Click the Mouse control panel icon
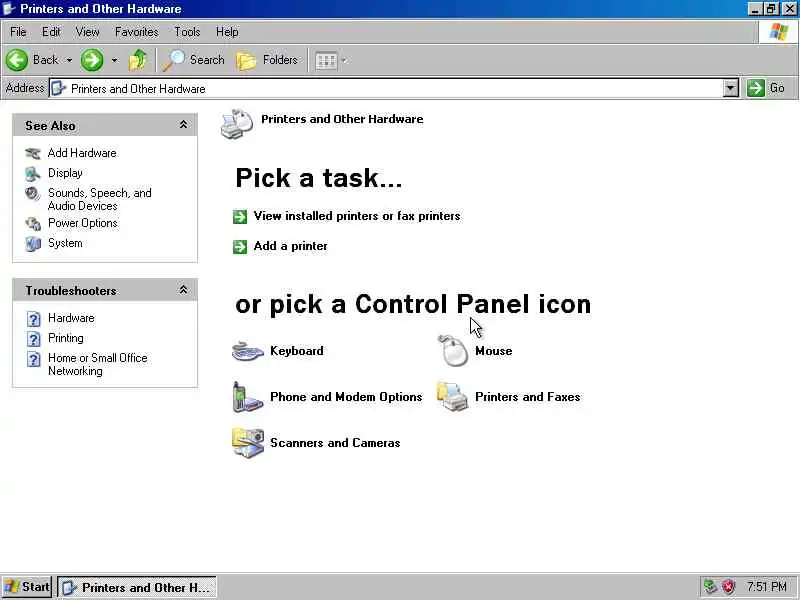The height and width of the screenshot is (600, 800). click(453, 351)
